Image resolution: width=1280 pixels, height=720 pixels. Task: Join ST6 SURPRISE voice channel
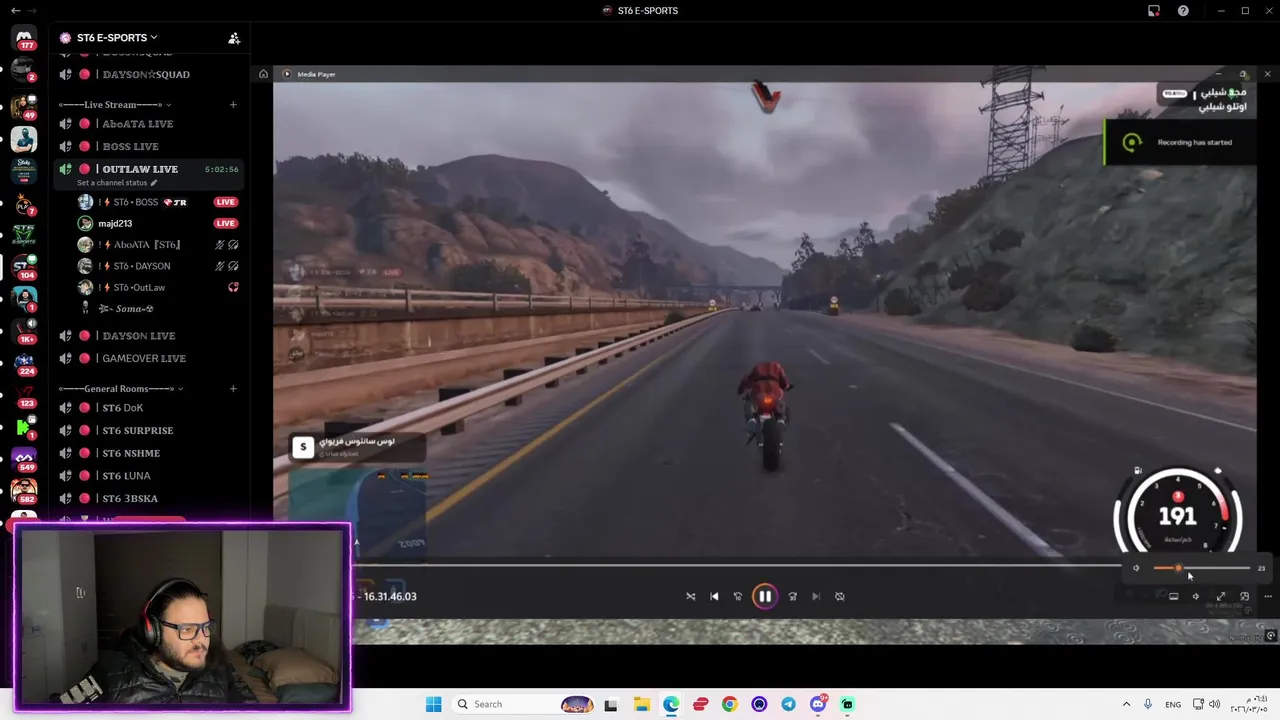click(150, 430)
